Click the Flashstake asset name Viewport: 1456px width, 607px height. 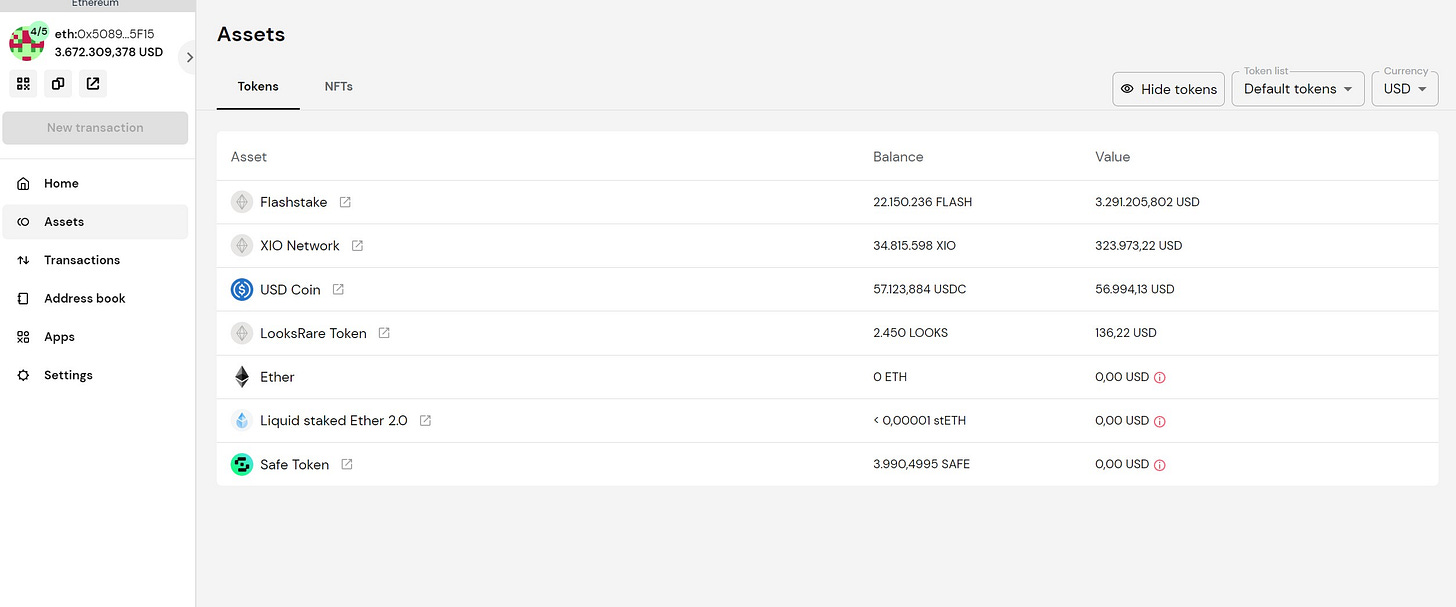click(x=293, y=202)
